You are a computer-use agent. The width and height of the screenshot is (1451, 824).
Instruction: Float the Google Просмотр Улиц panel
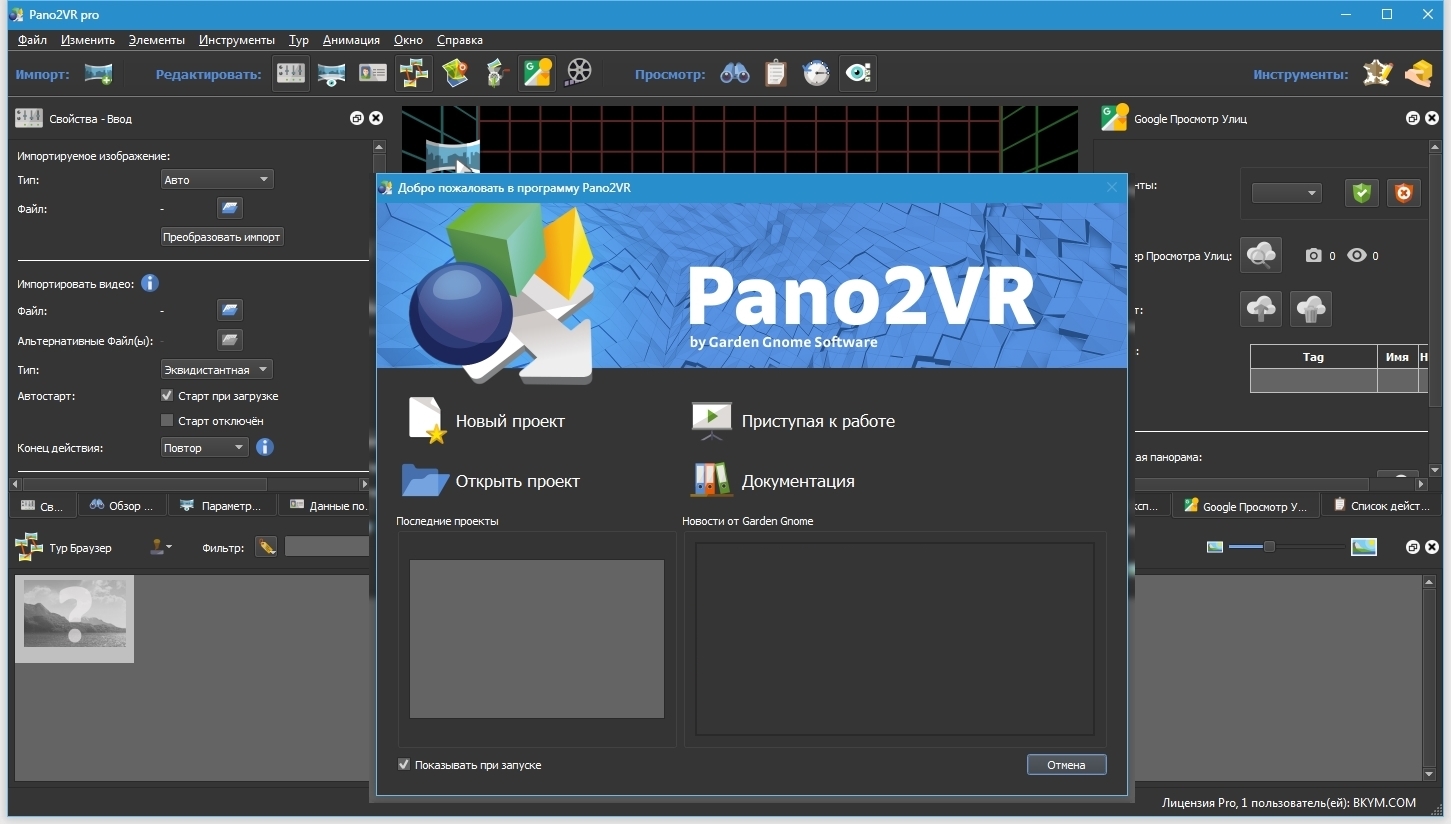point(1412,118)
